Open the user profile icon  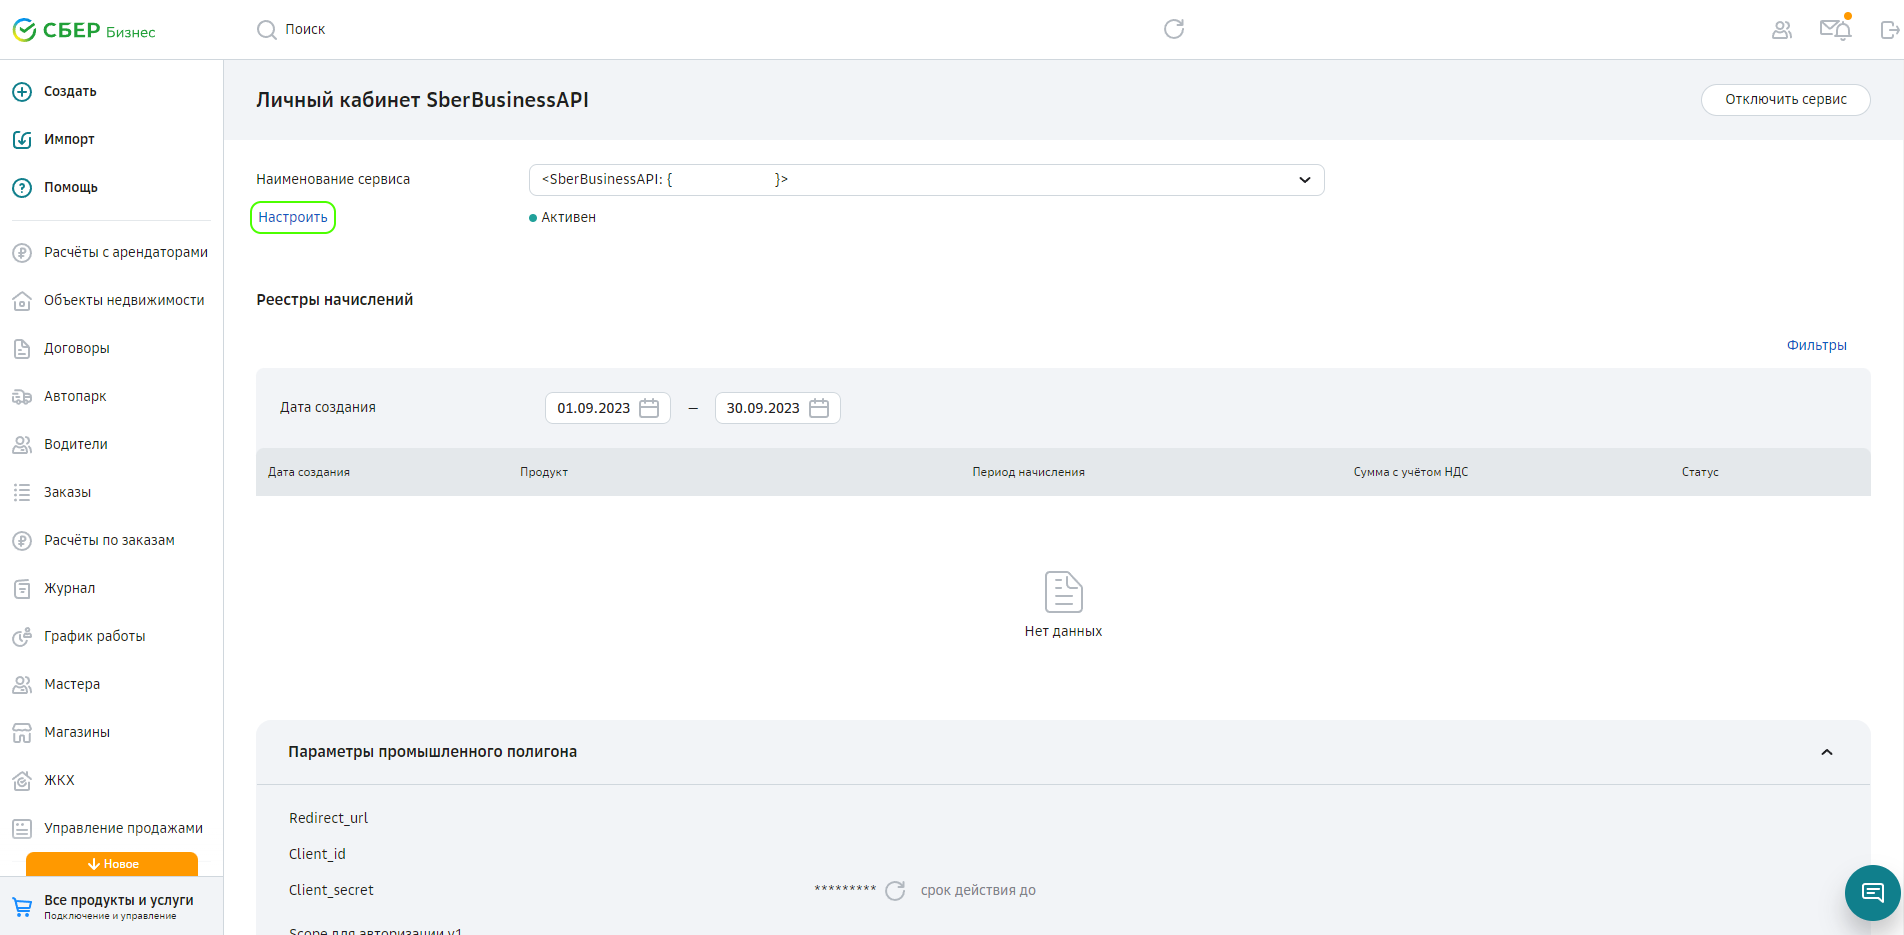pyautogui.click(x=1782, y=30)
